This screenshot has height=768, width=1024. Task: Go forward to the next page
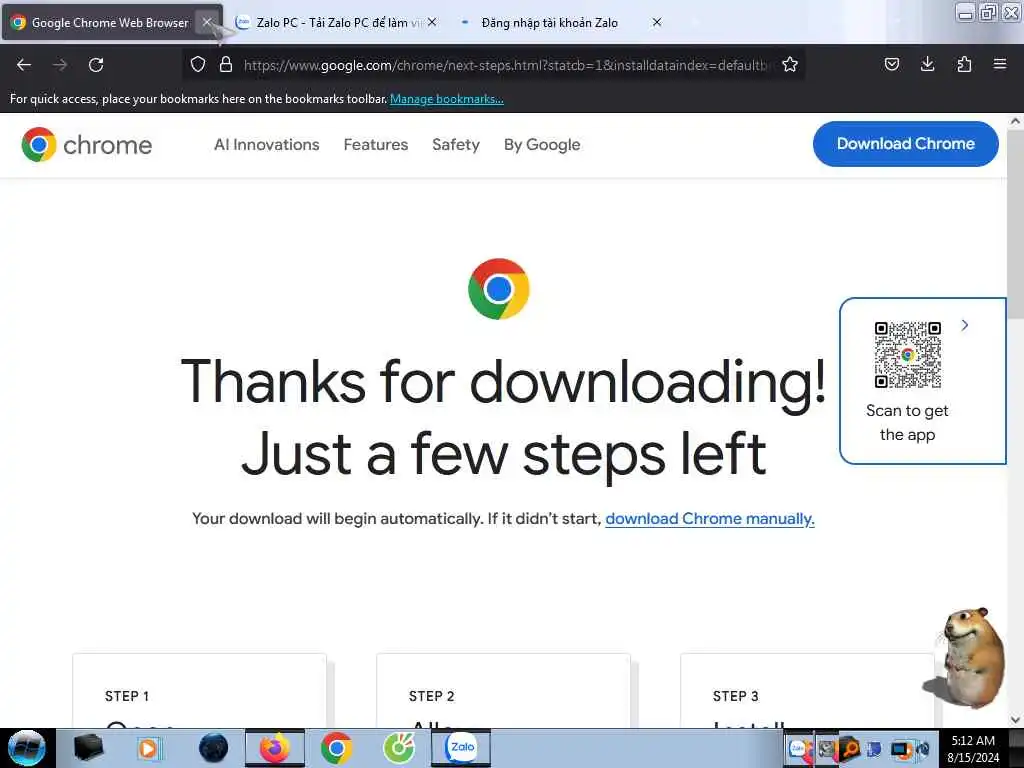[60, 65]
